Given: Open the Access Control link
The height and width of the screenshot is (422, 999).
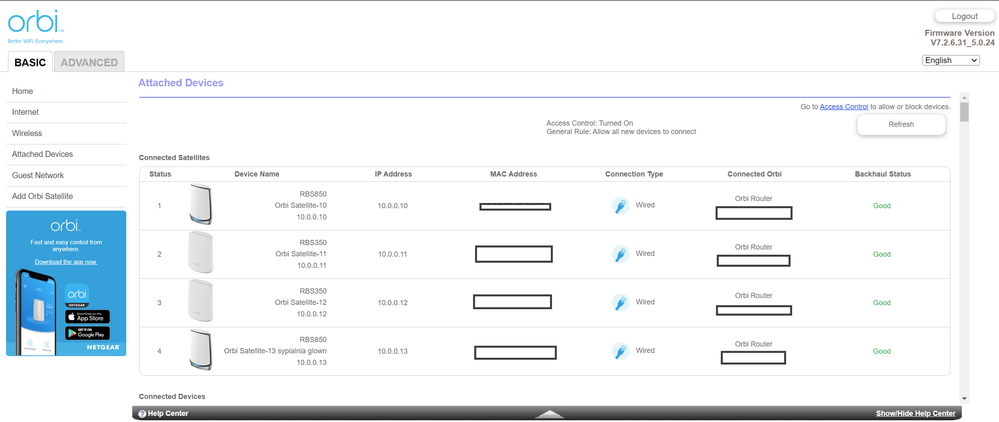Looking at the screenshot, I should 843,106.
